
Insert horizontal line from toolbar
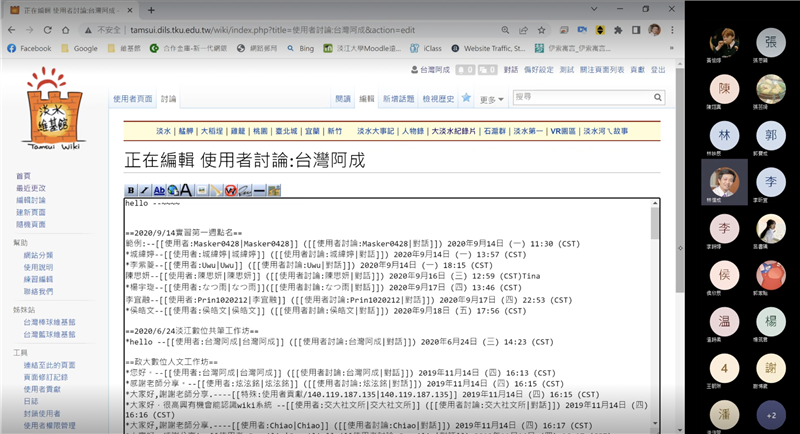(260, 190)
